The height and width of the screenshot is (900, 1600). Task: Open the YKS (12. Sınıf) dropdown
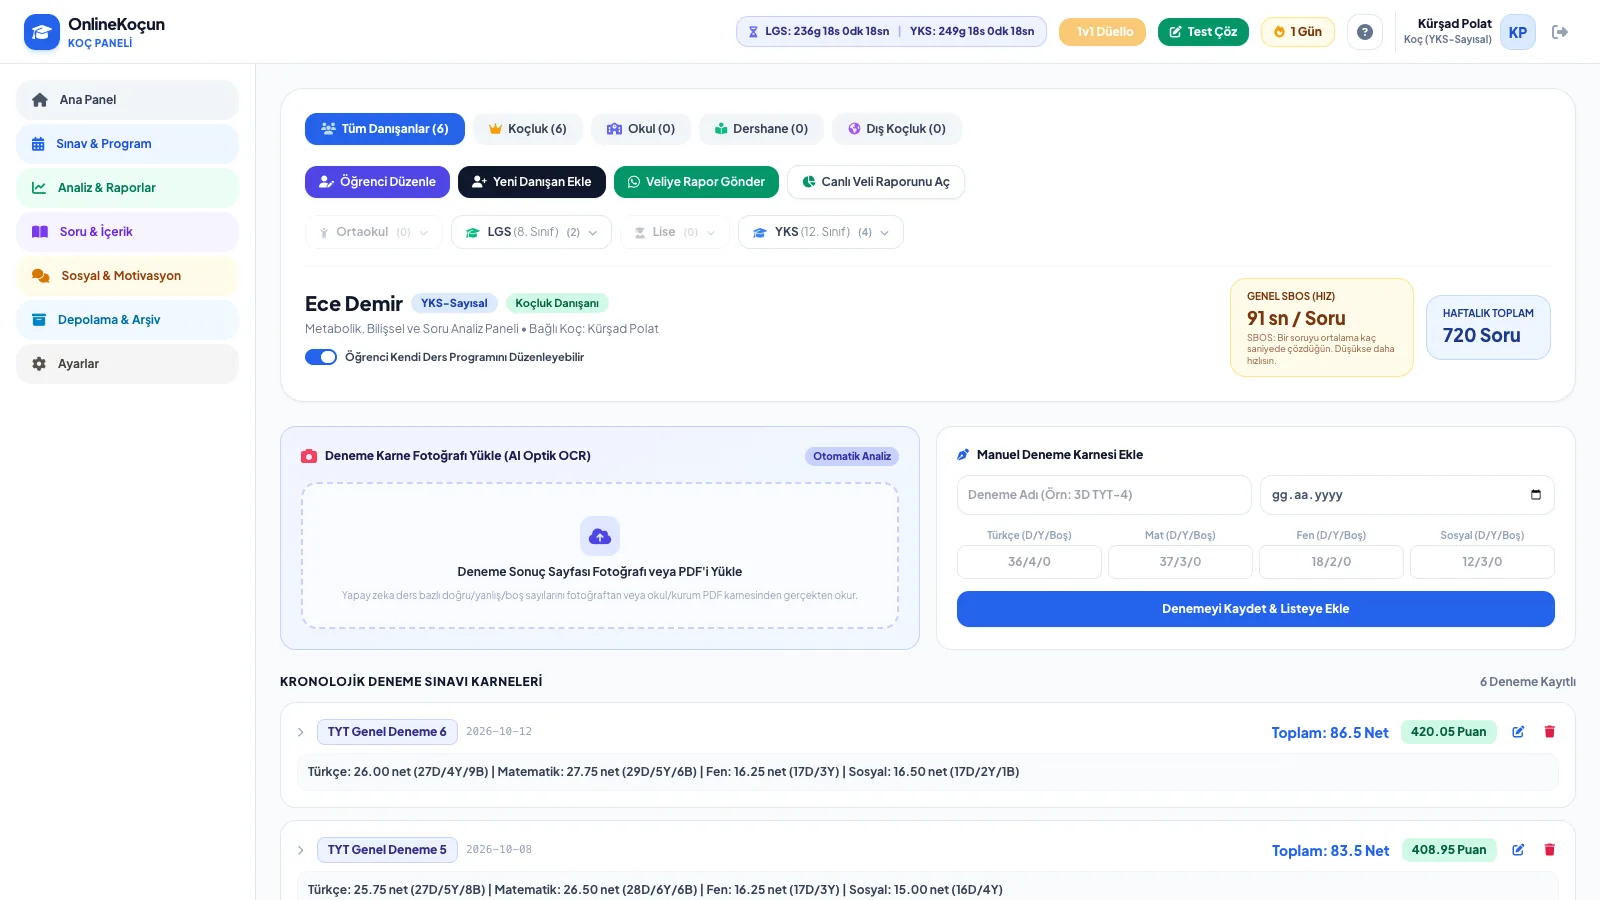(x=821, y=232)
